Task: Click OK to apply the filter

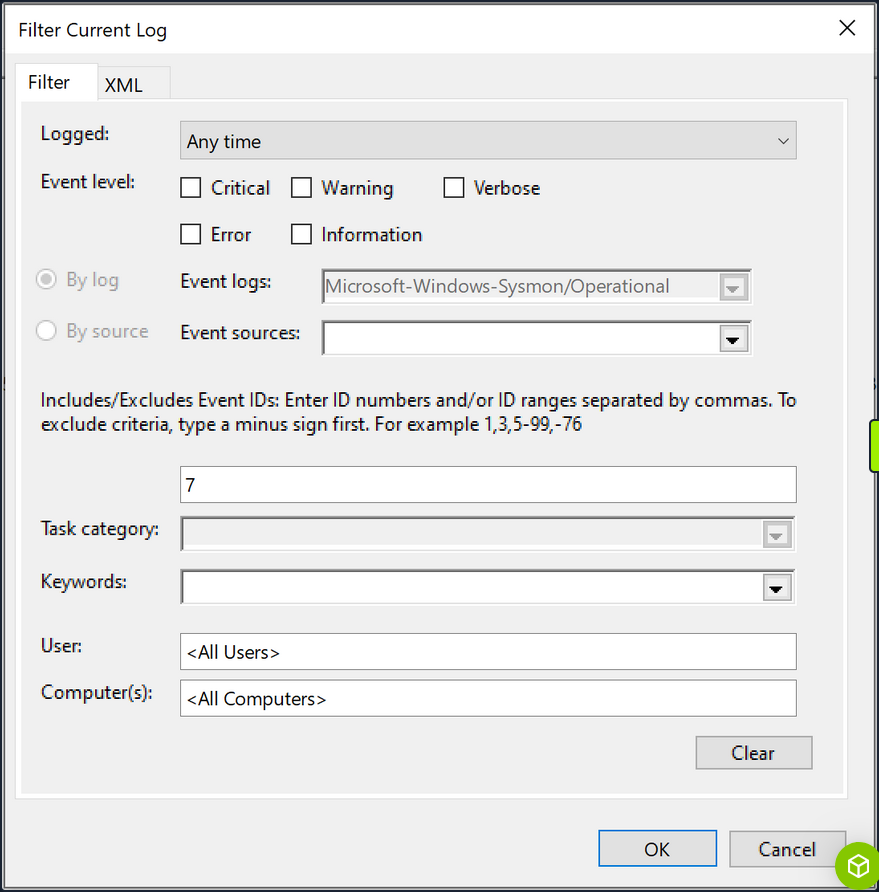Action: (657, 848)
